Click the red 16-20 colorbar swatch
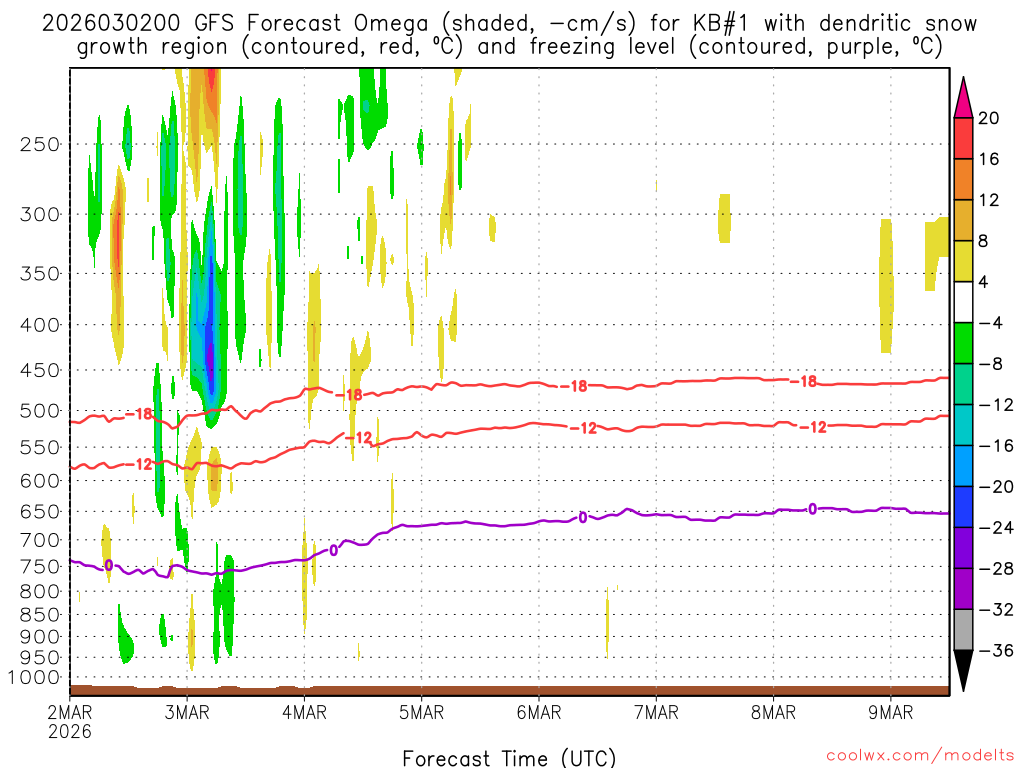 tap(963, 138)
